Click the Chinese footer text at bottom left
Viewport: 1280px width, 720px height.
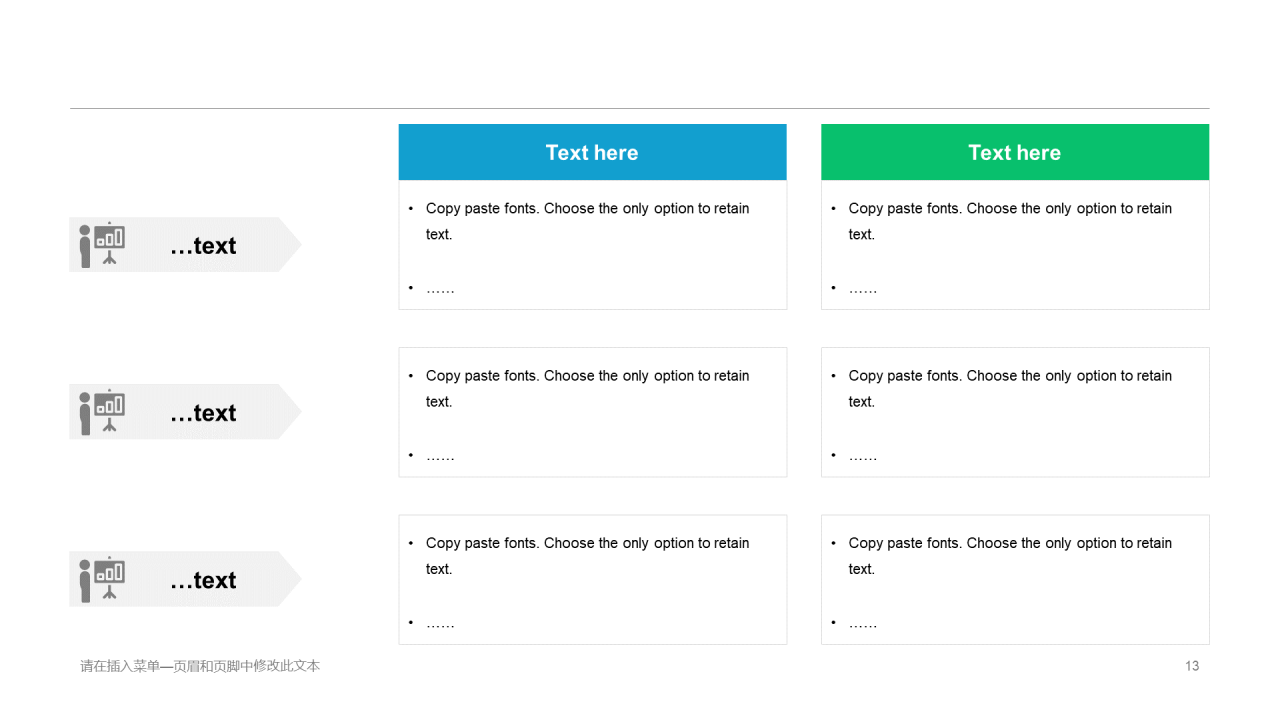click(x=200, y=666)
